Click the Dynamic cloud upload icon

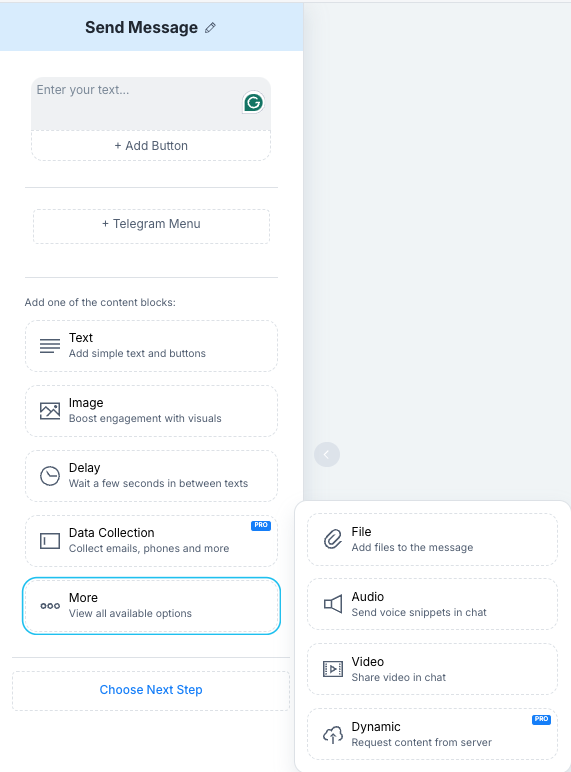(333, 734)
